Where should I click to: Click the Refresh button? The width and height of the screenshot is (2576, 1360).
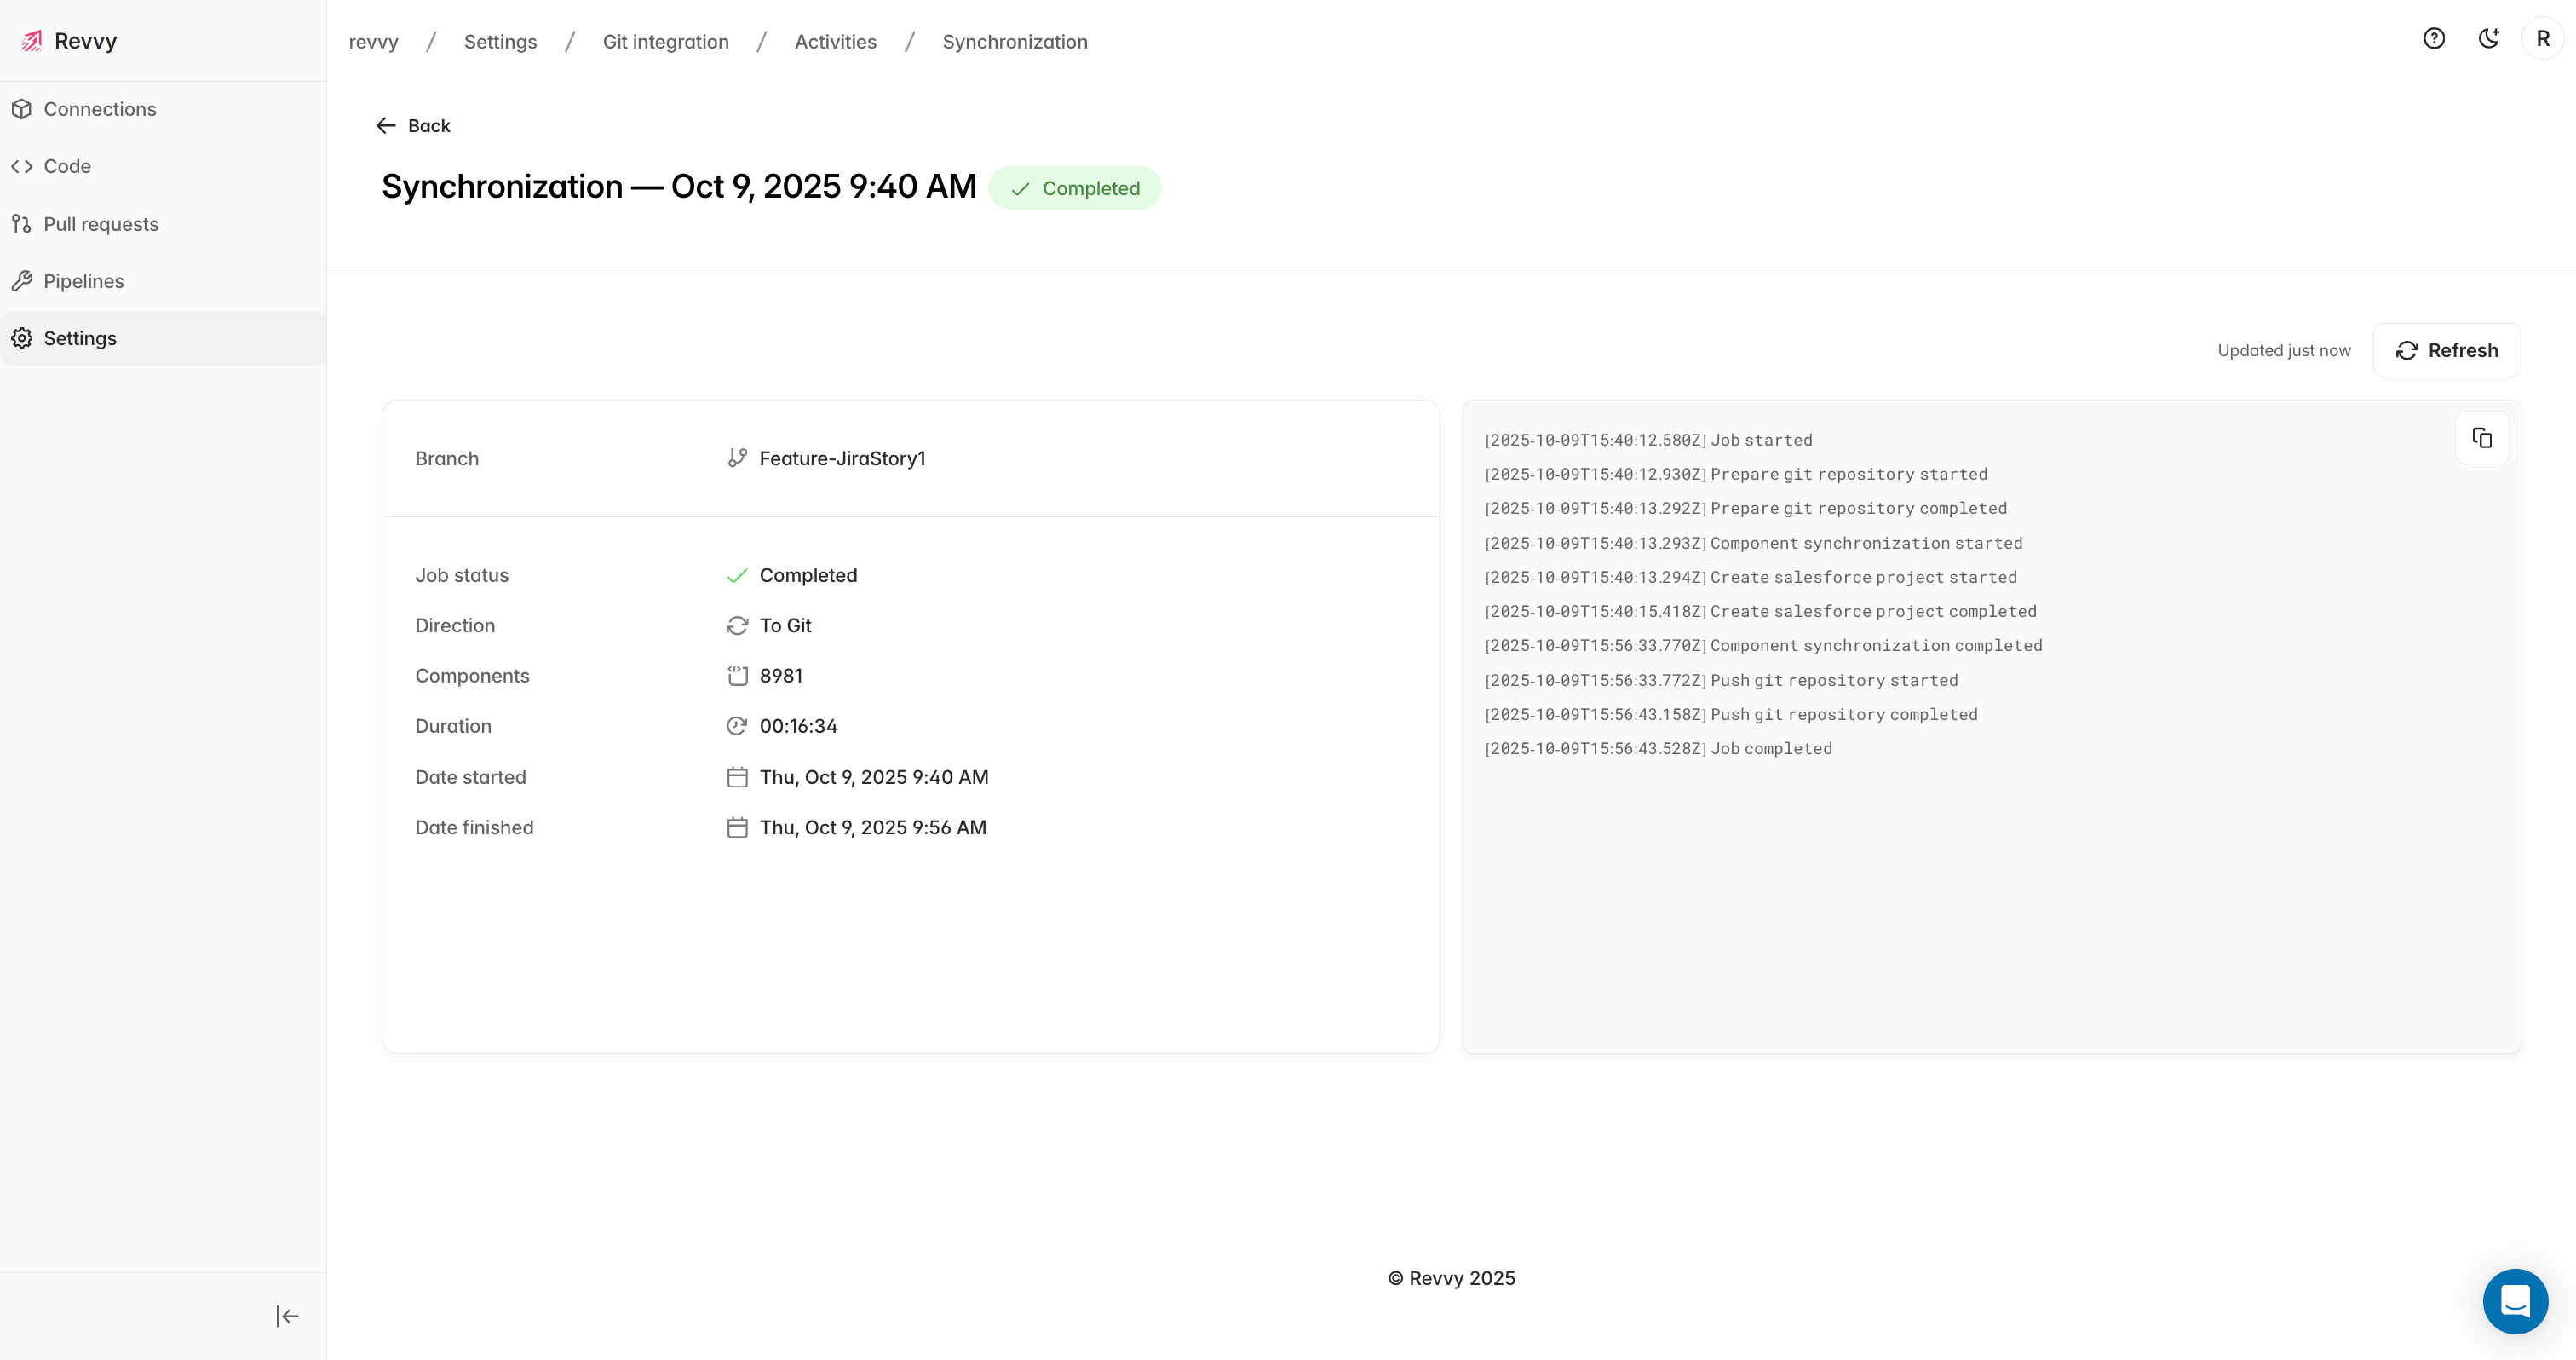point(2446,350)
